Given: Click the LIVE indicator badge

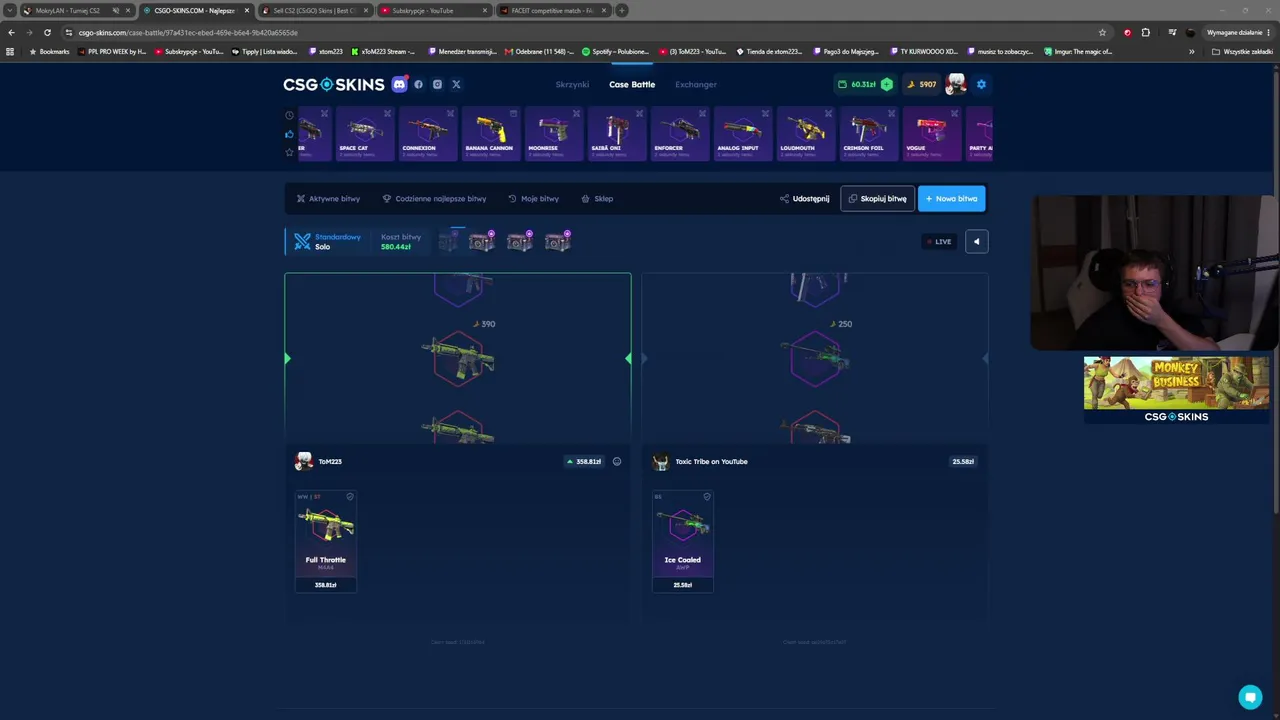Looking at the screenshot, I should click(x=939, y=241).
